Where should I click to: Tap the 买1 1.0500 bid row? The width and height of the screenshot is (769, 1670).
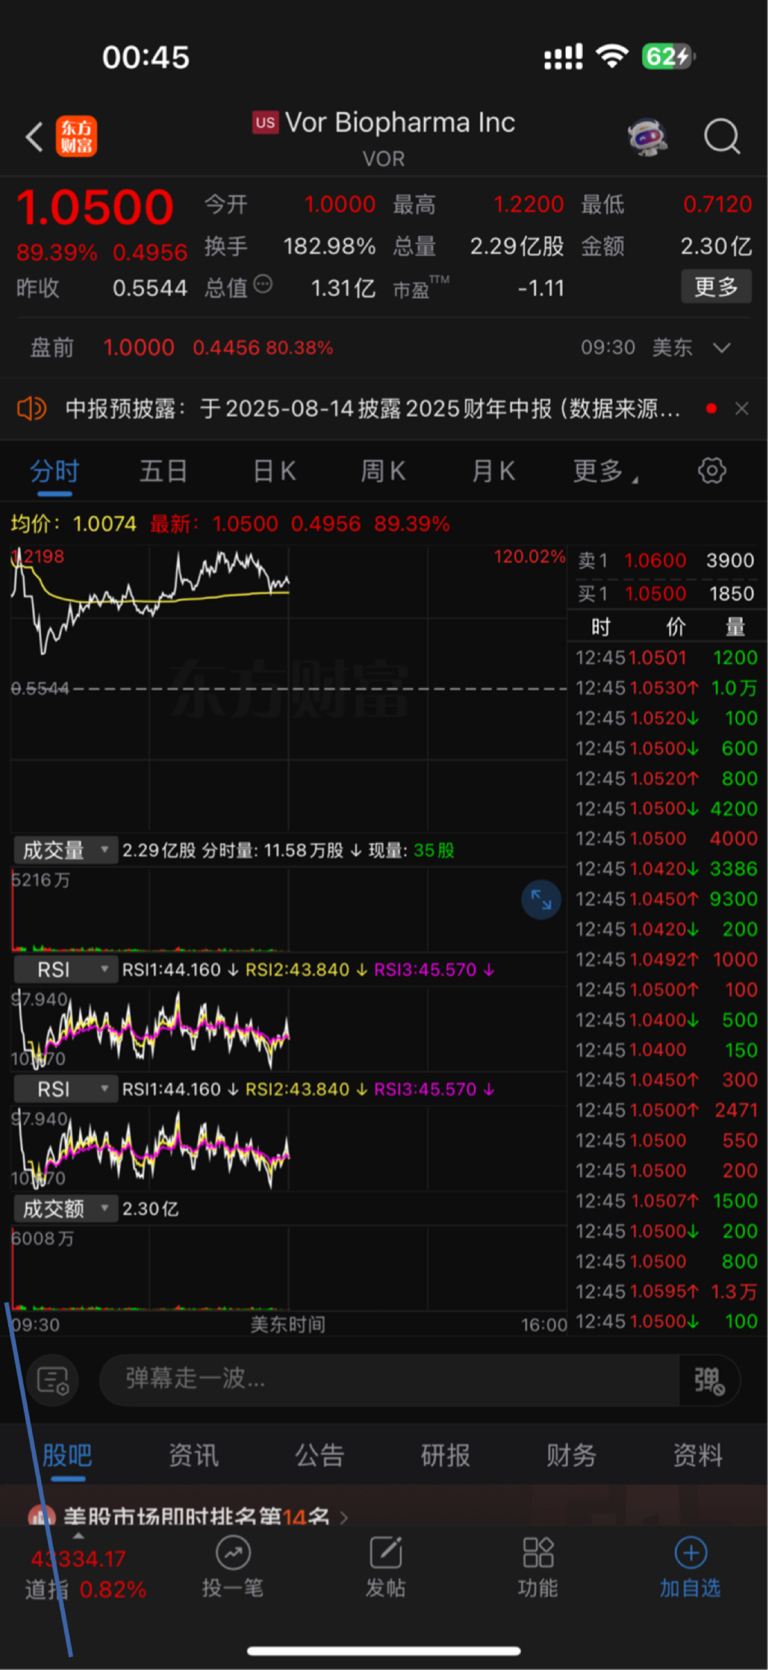666,594
